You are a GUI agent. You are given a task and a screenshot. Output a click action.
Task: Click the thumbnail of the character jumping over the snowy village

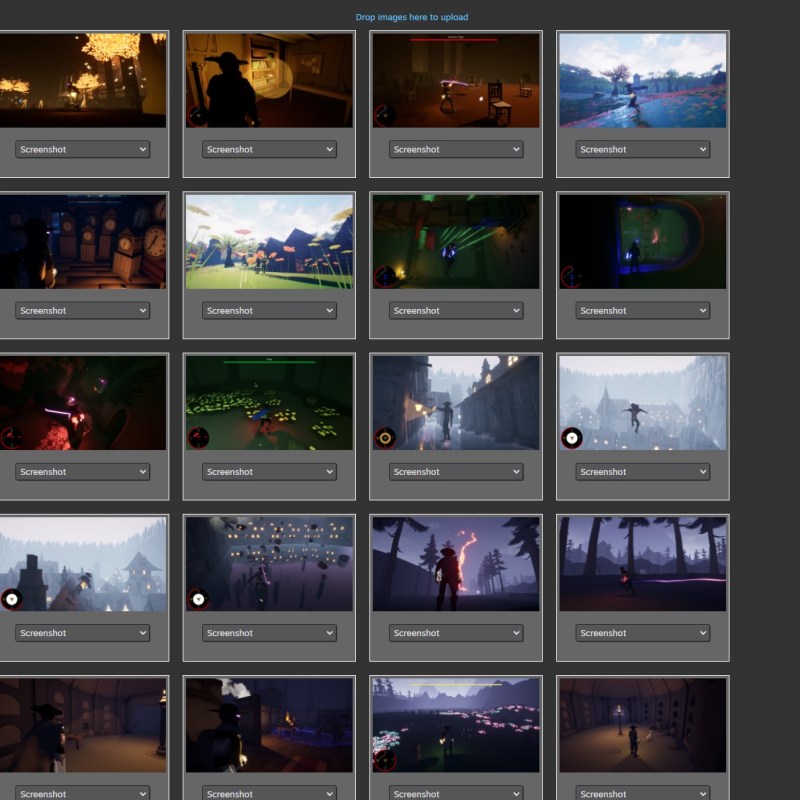coord(642,402)
